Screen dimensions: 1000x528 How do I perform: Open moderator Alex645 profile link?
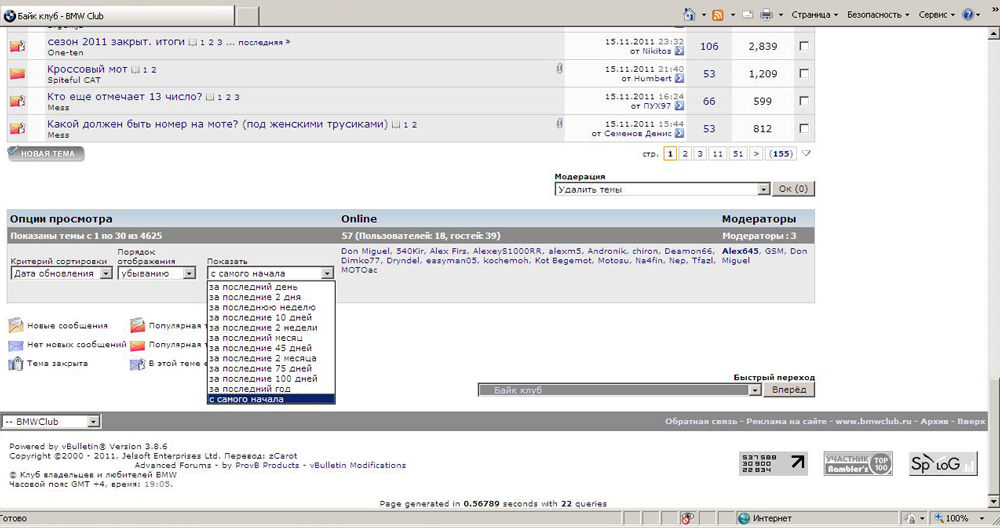tap(740, 251)
